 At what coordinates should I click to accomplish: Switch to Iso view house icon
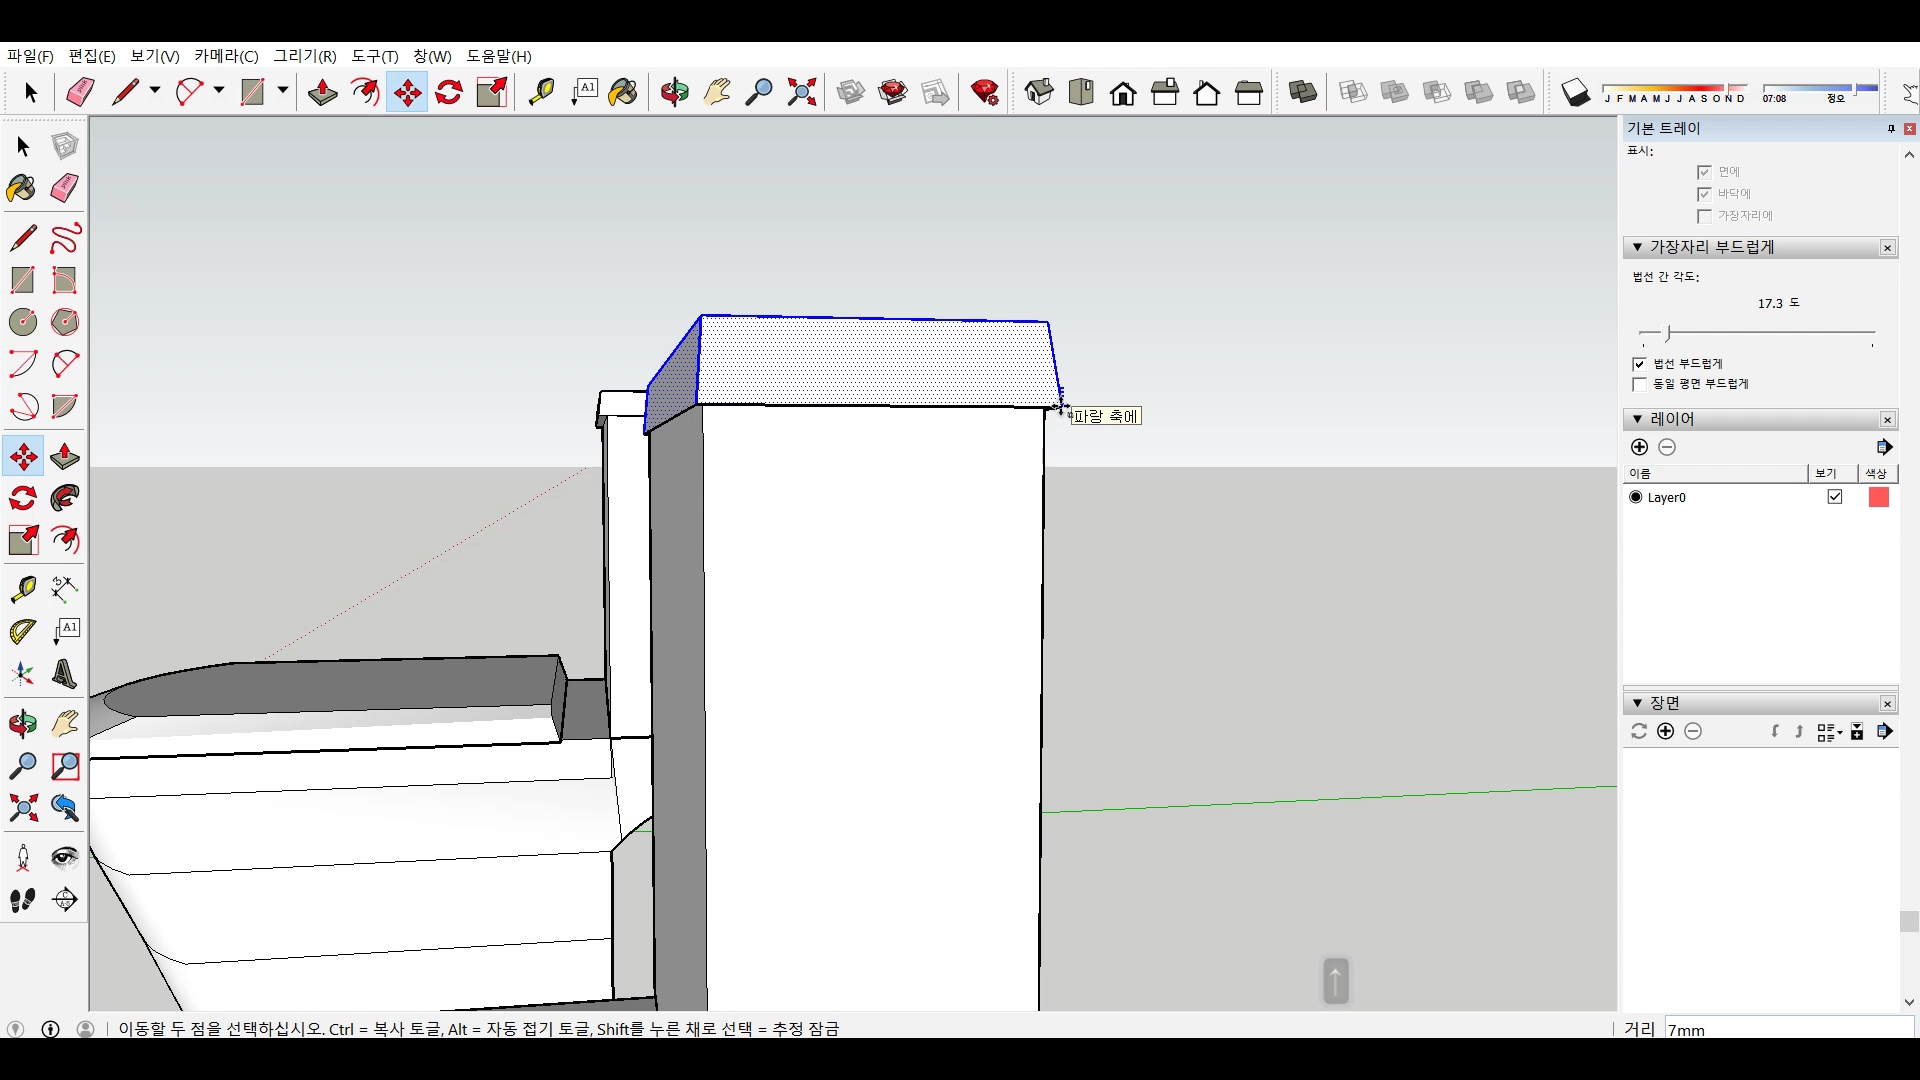click(1039, 93)
